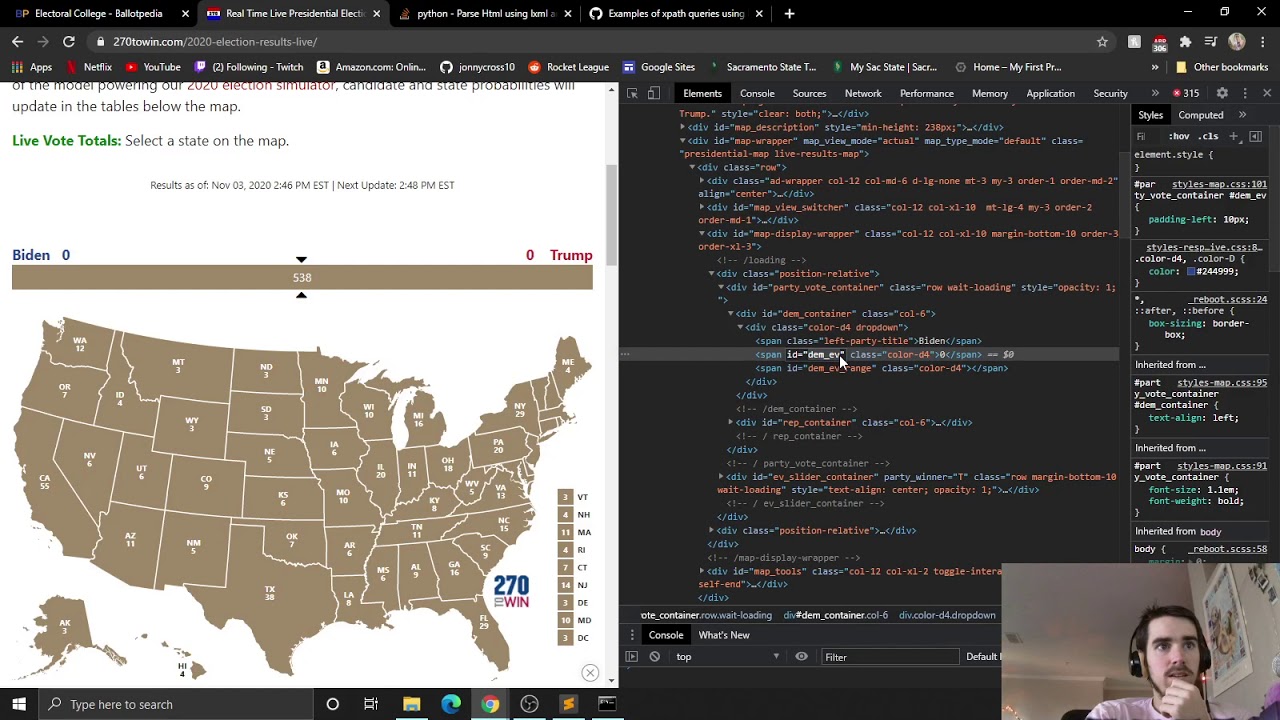Image resolution: width=1280 pixels, height=720 pixels.
Task: Open the Performance panel tab
Action: [x=926, y=93]
